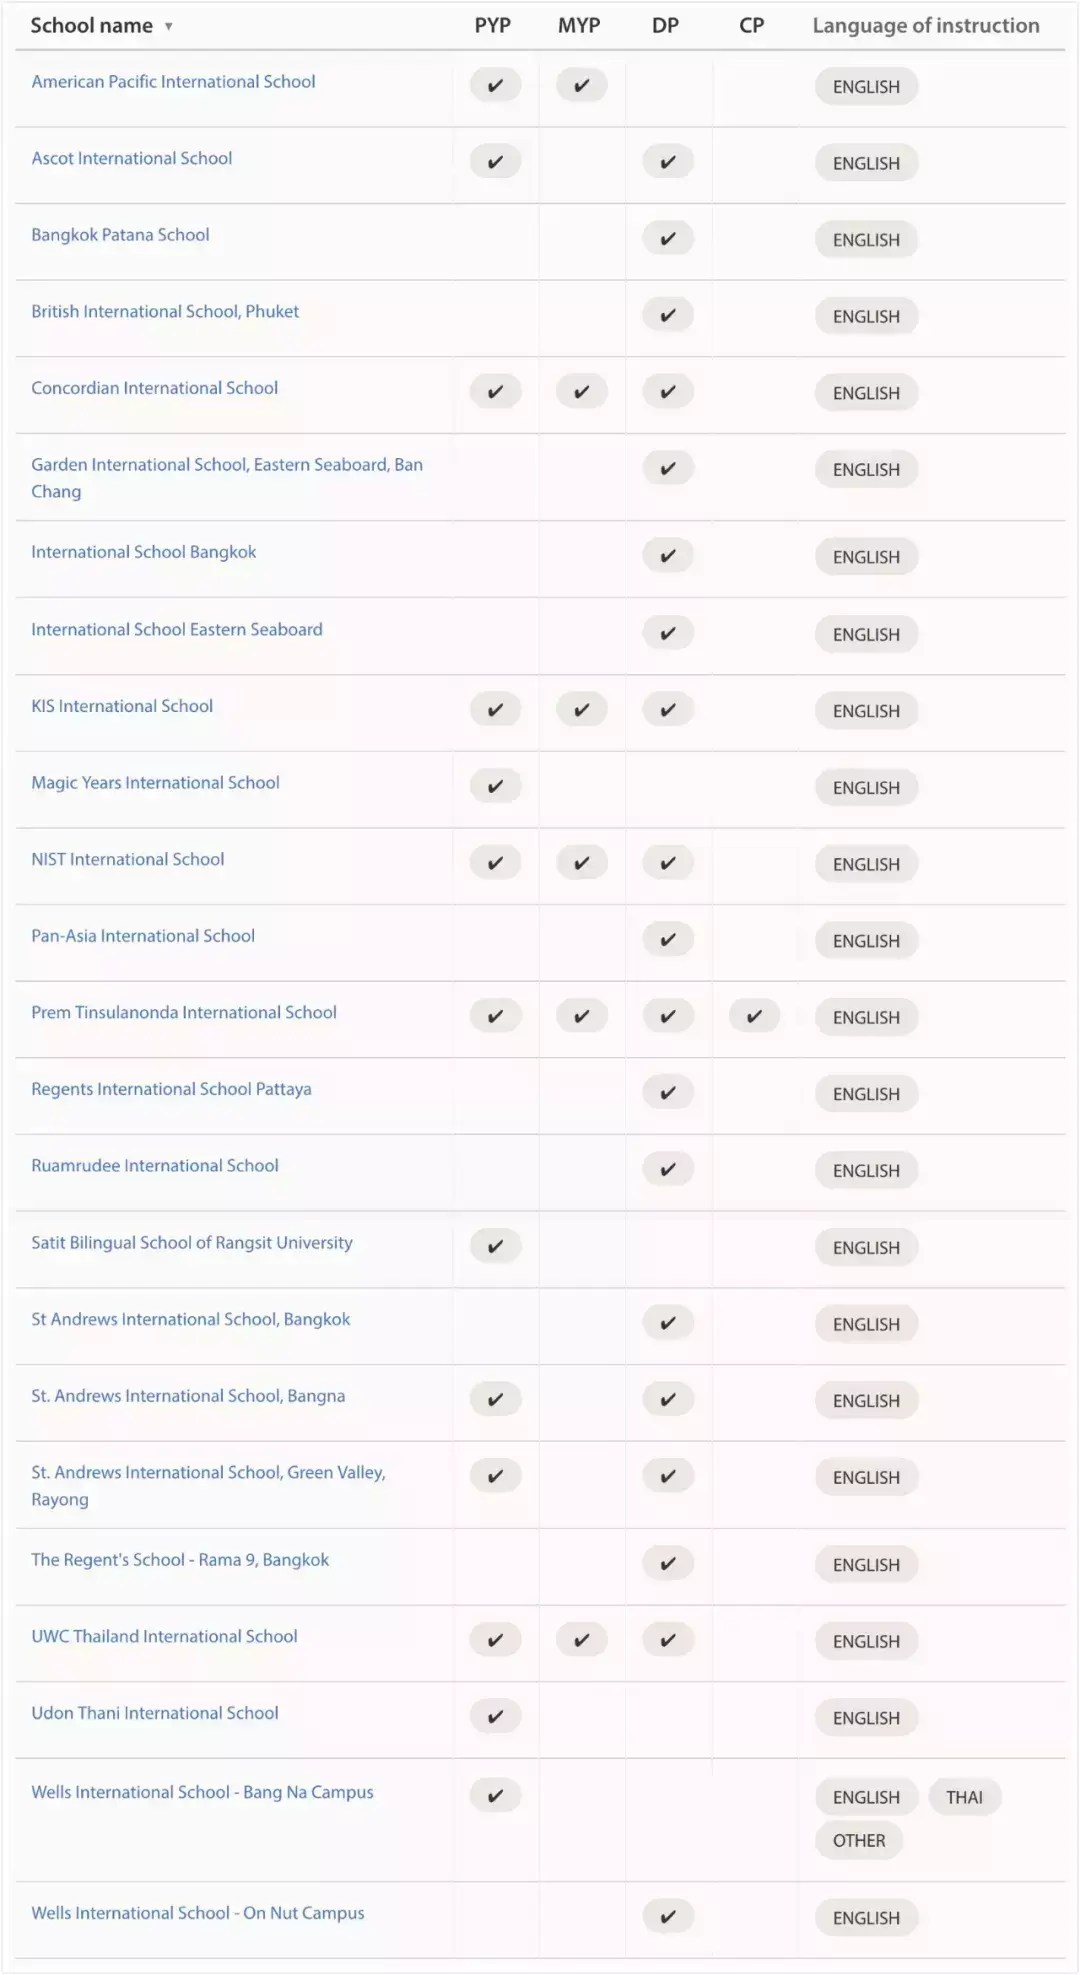Click the OTHER language tag for Wells Bang Na
This screenshot has height=1975, width=1080.
859,1841
